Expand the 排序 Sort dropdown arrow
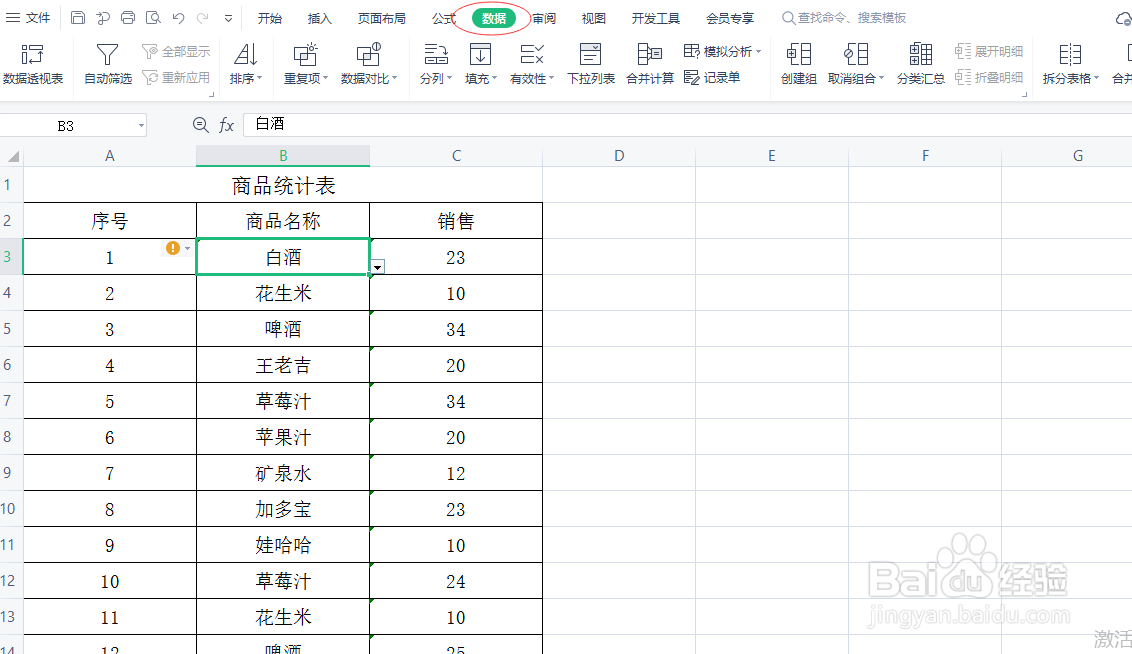 pyautogui.click(x=259, y=77)
